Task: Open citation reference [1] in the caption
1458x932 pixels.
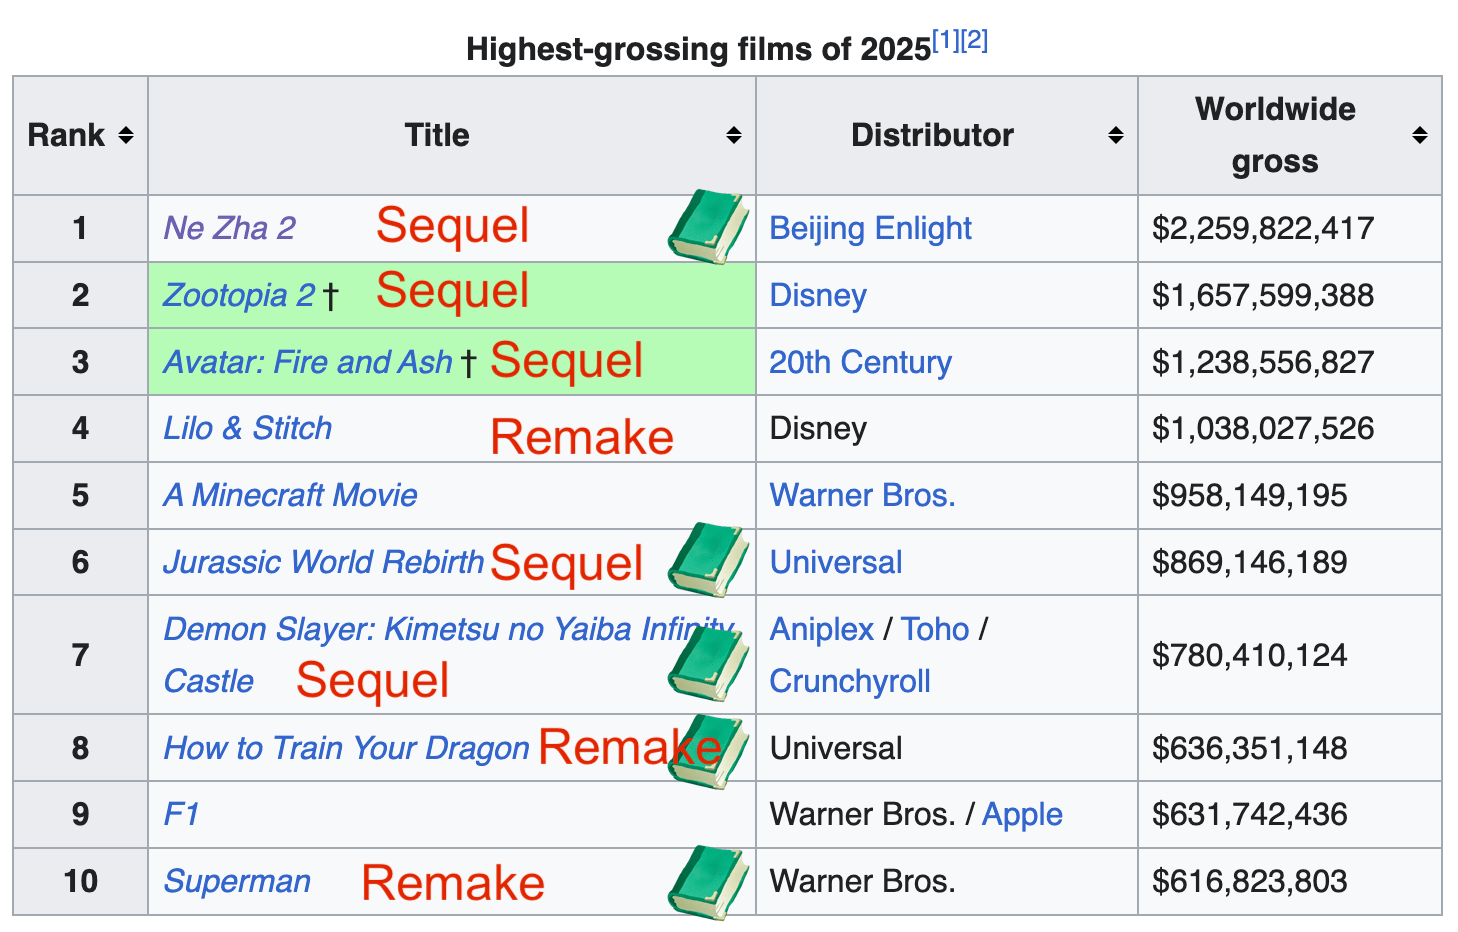Action: 945,41
